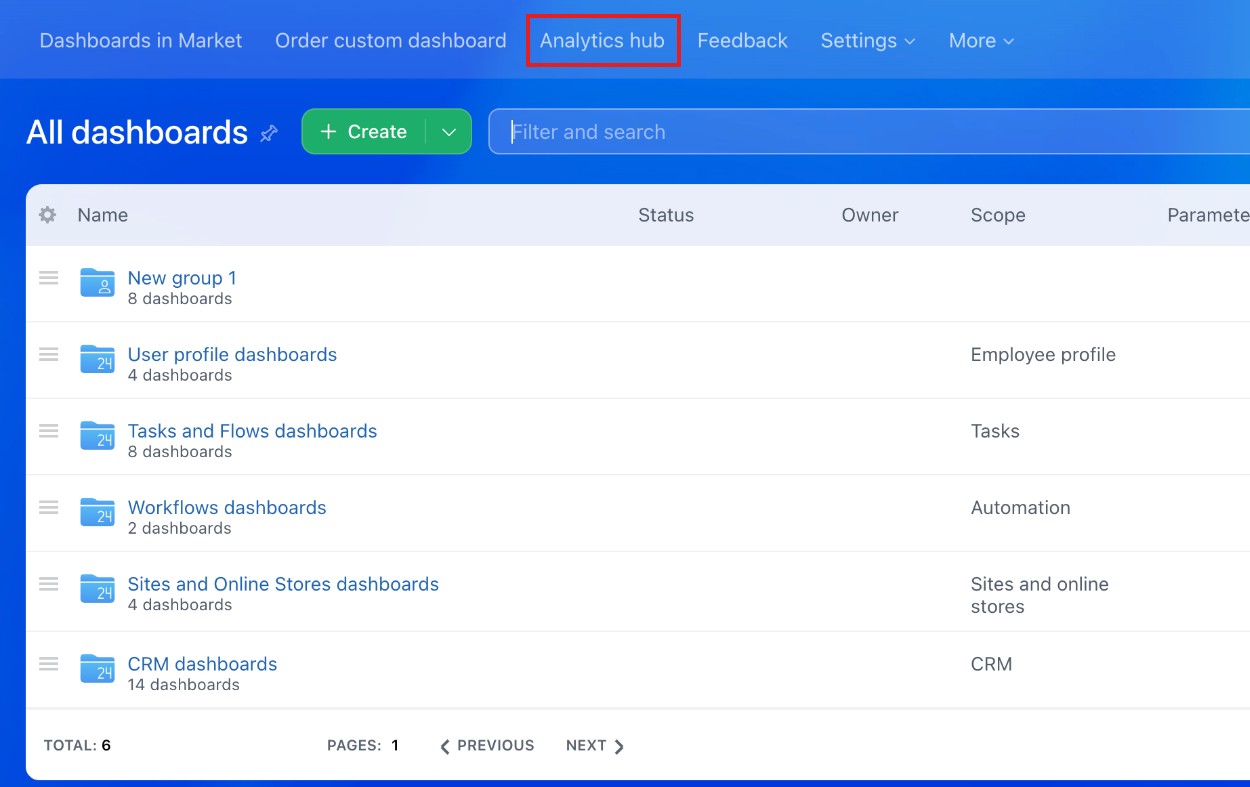The width and height of the screenshot is (1250, 787).
Task: Click the Status column header
Action: (x=666, y=215)
